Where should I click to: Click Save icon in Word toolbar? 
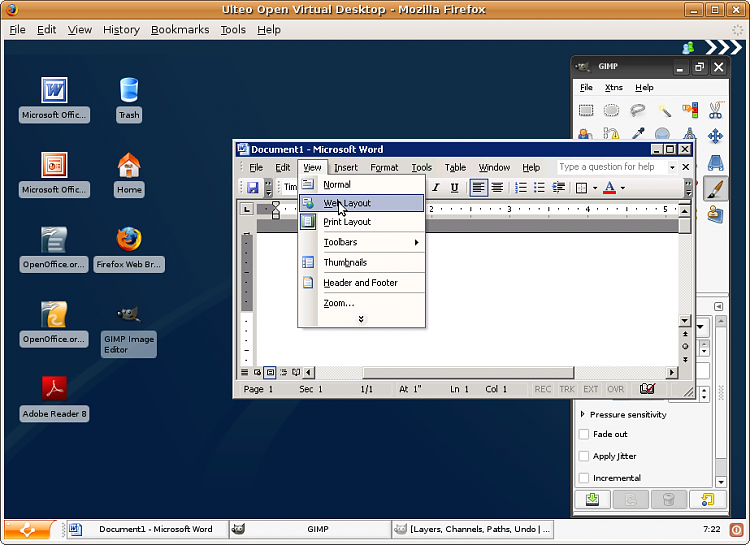[x=253, y=188]
